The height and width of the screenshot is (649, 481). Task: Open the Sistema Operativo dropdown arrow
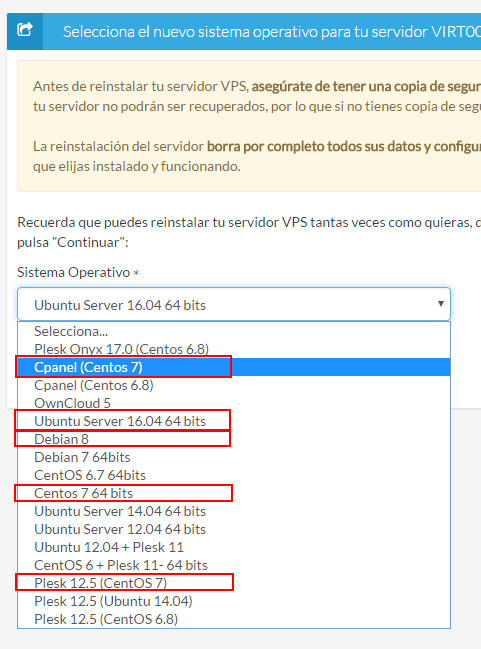coord(441,304)
